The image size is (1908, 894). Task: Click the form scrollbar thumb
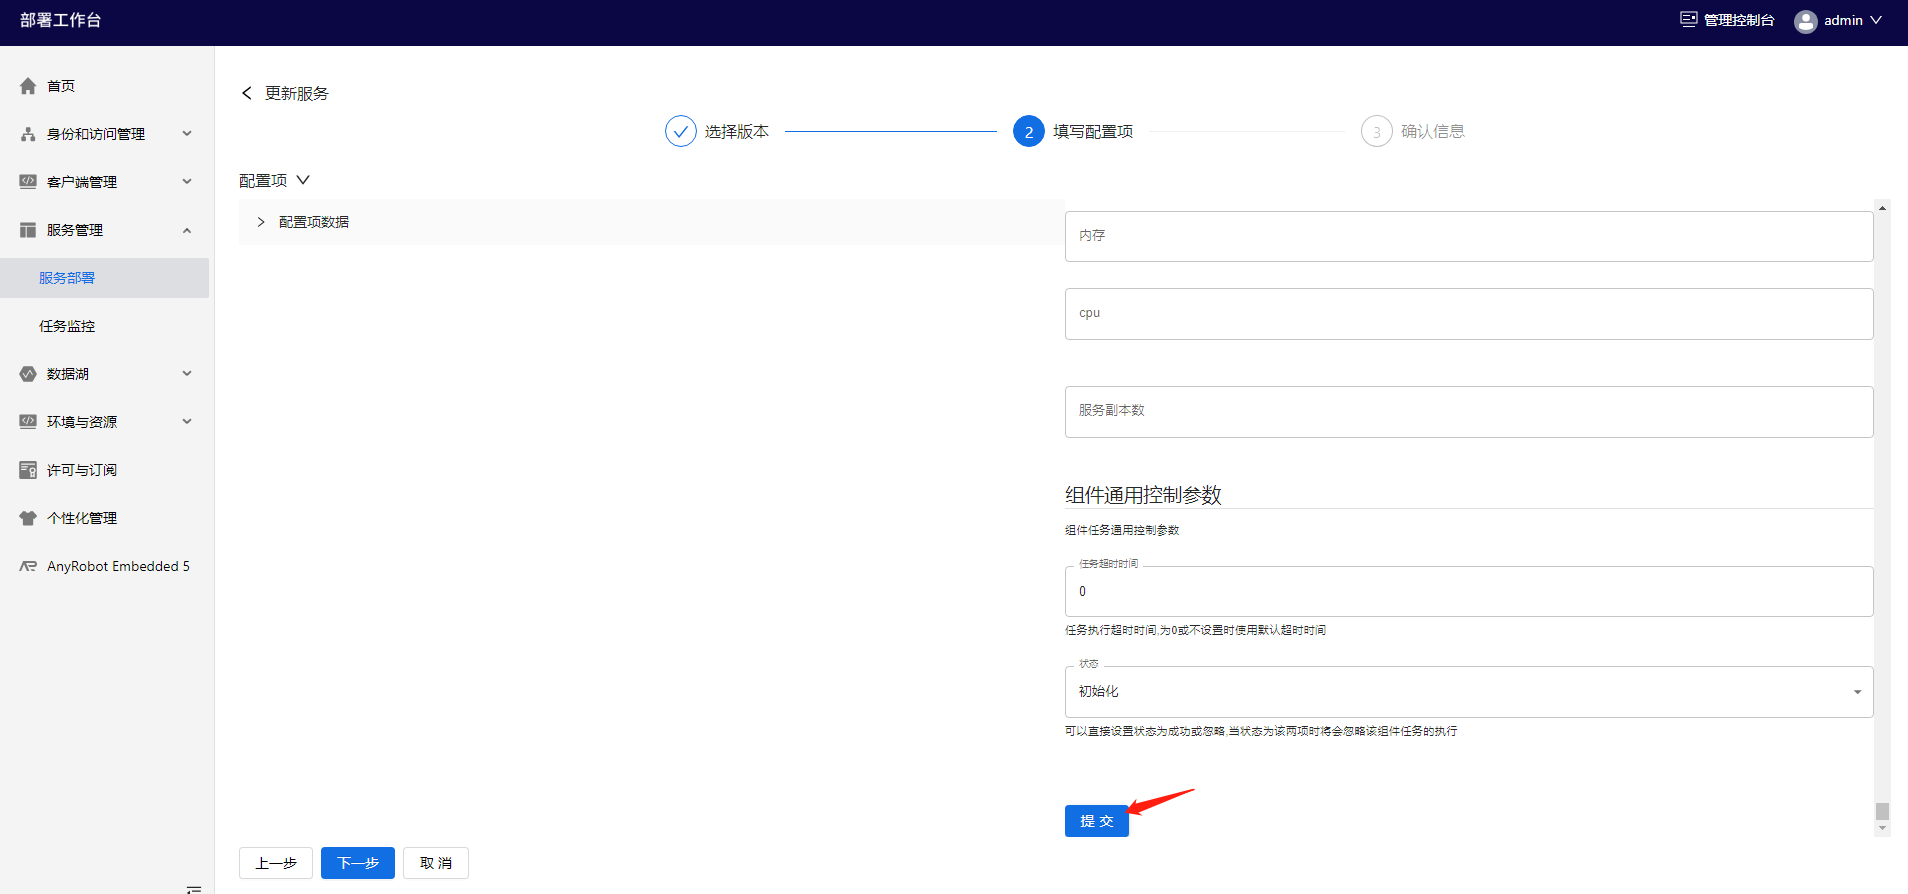click(1882, 811)
